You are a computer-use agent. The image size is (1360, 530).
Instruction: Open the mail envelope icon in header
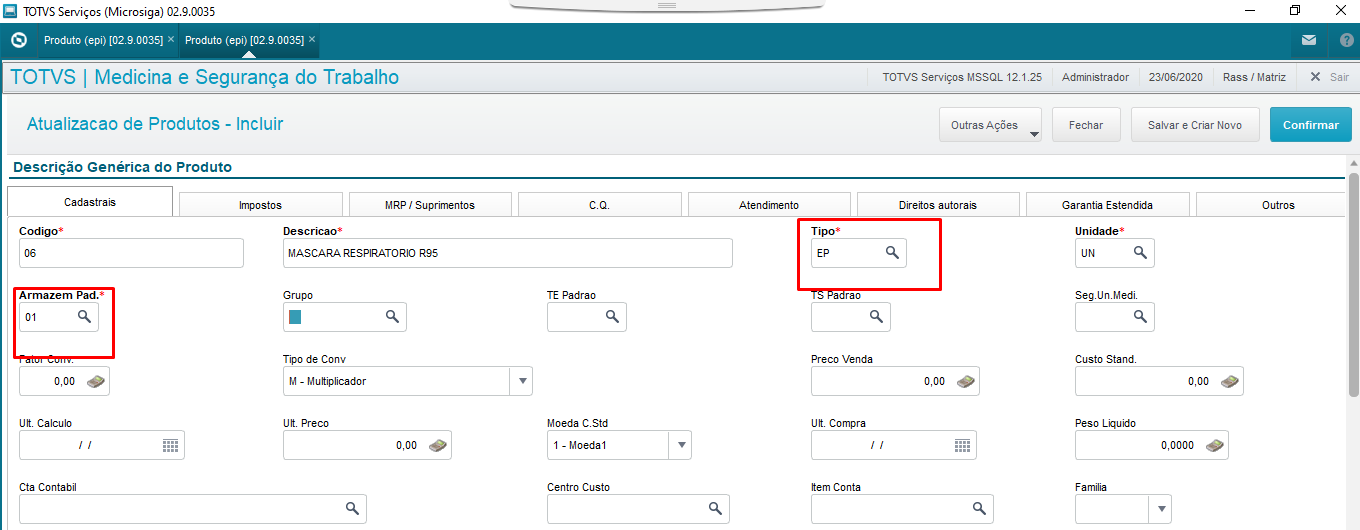(1309, 40)
